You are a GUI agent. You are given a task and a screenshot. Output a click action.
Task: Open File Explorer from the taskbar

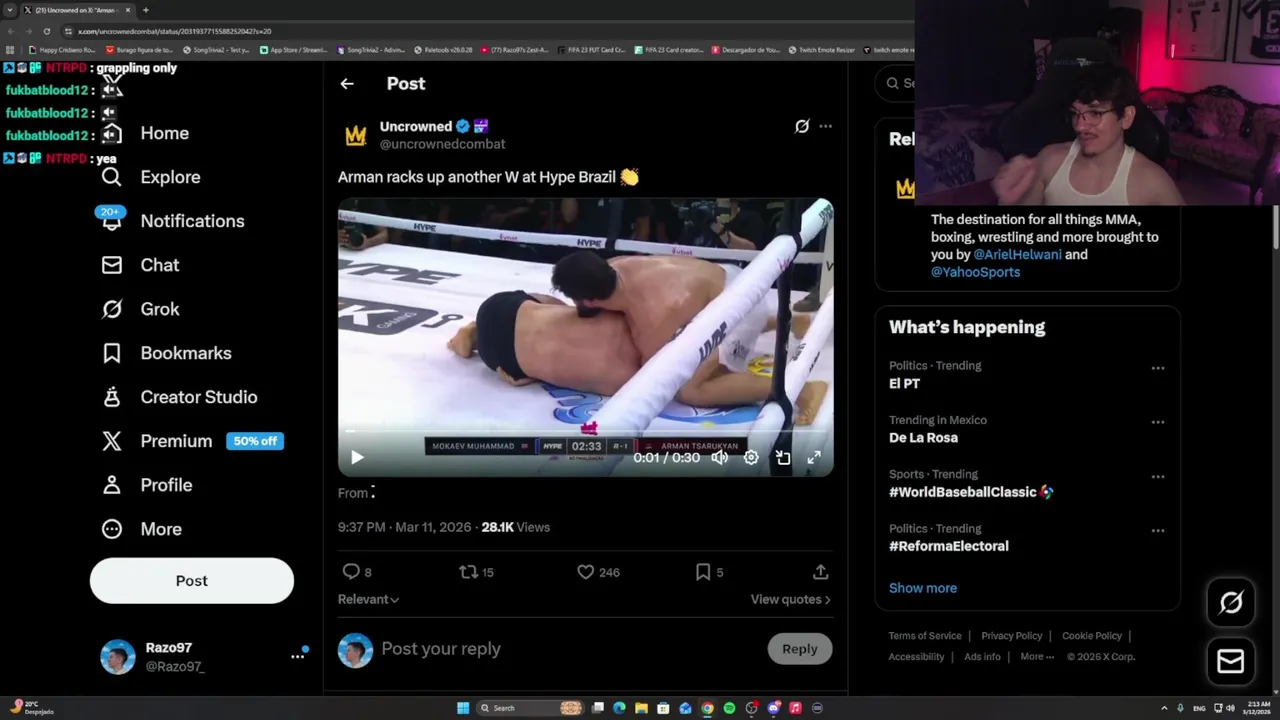641,708
